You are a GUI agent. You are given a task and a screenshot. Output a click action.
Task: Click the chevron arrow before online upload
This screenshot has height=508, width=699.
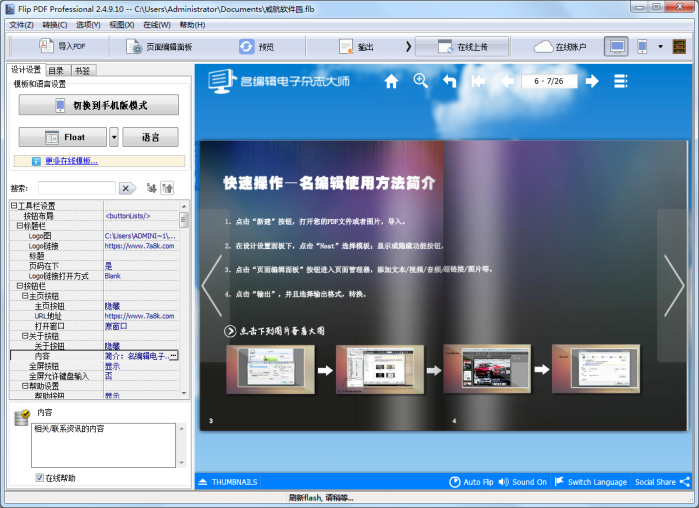408,46
